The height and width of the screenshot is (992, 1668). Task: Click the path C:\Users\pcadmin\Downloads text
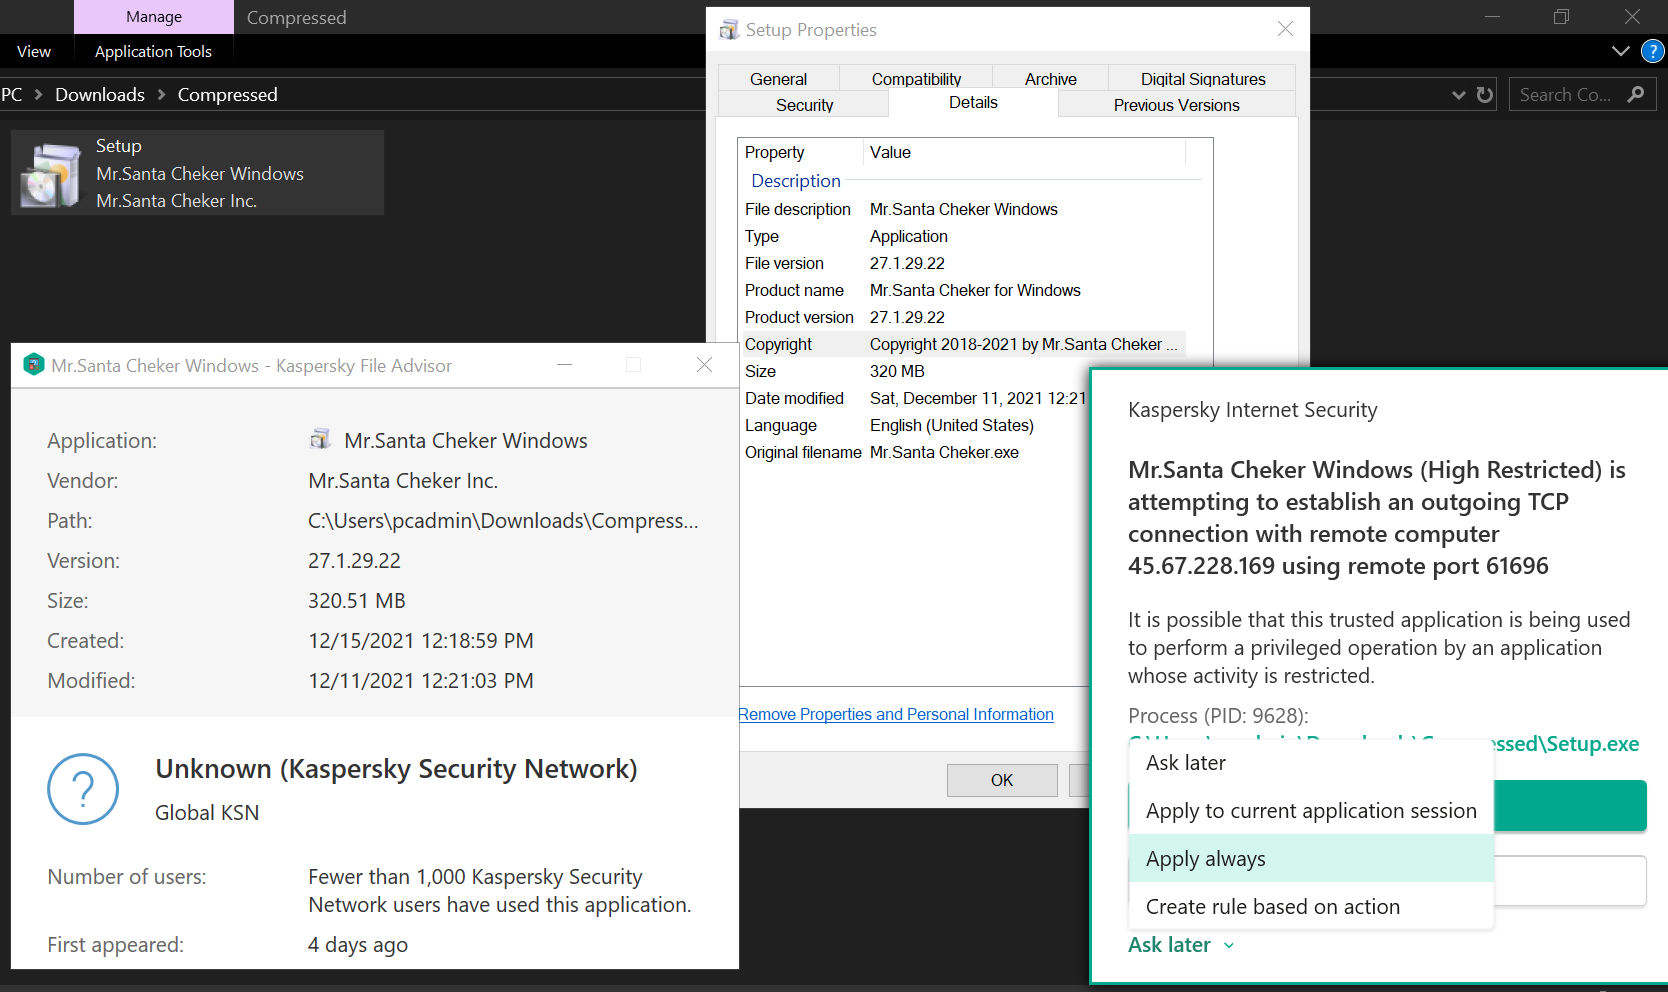[x=503, y=521]
